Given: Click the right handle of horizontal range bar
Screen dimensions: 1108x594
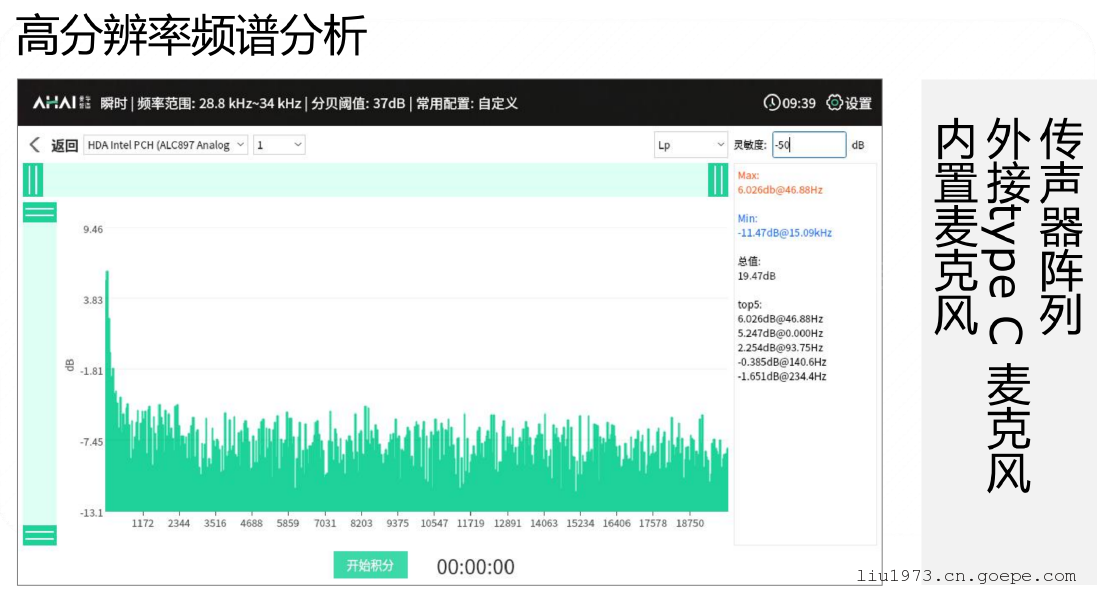Looking at the screenshot, I should point(718,180).
